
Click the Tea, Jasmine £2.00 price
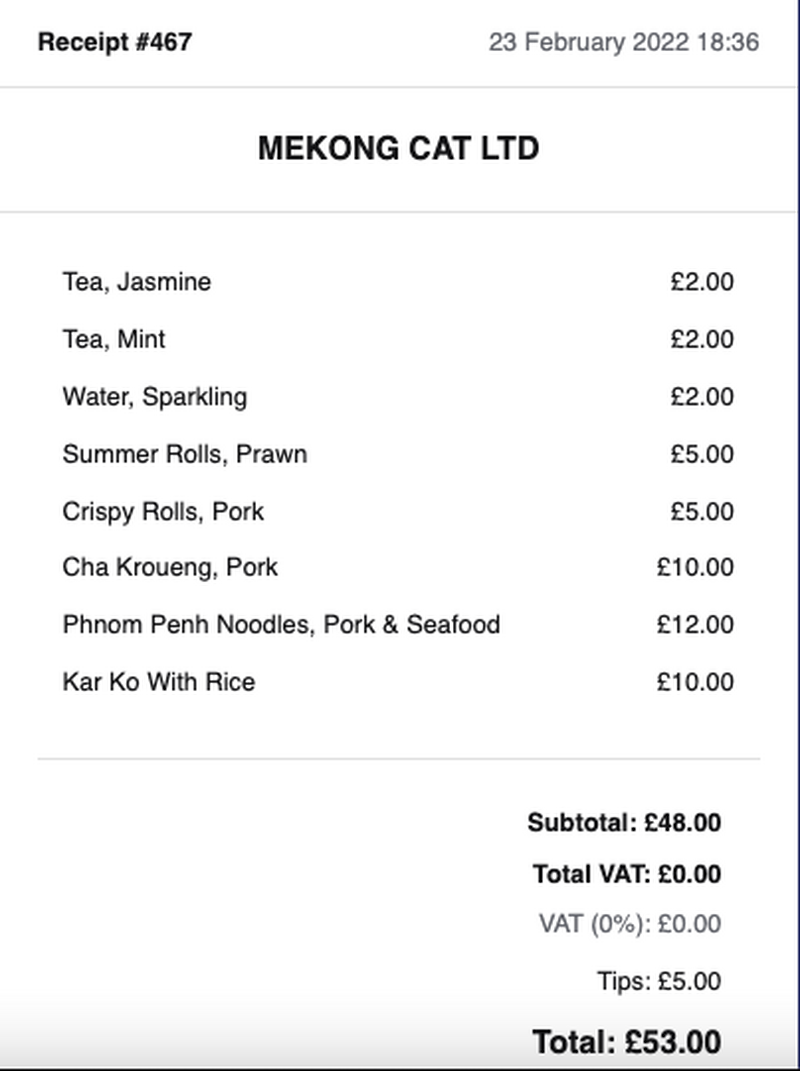[x=702, y=282]
